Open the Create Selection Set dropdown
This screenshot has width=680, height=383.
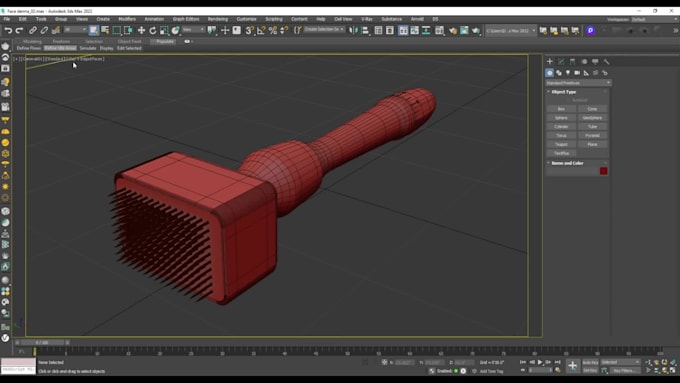coord(324,29)
